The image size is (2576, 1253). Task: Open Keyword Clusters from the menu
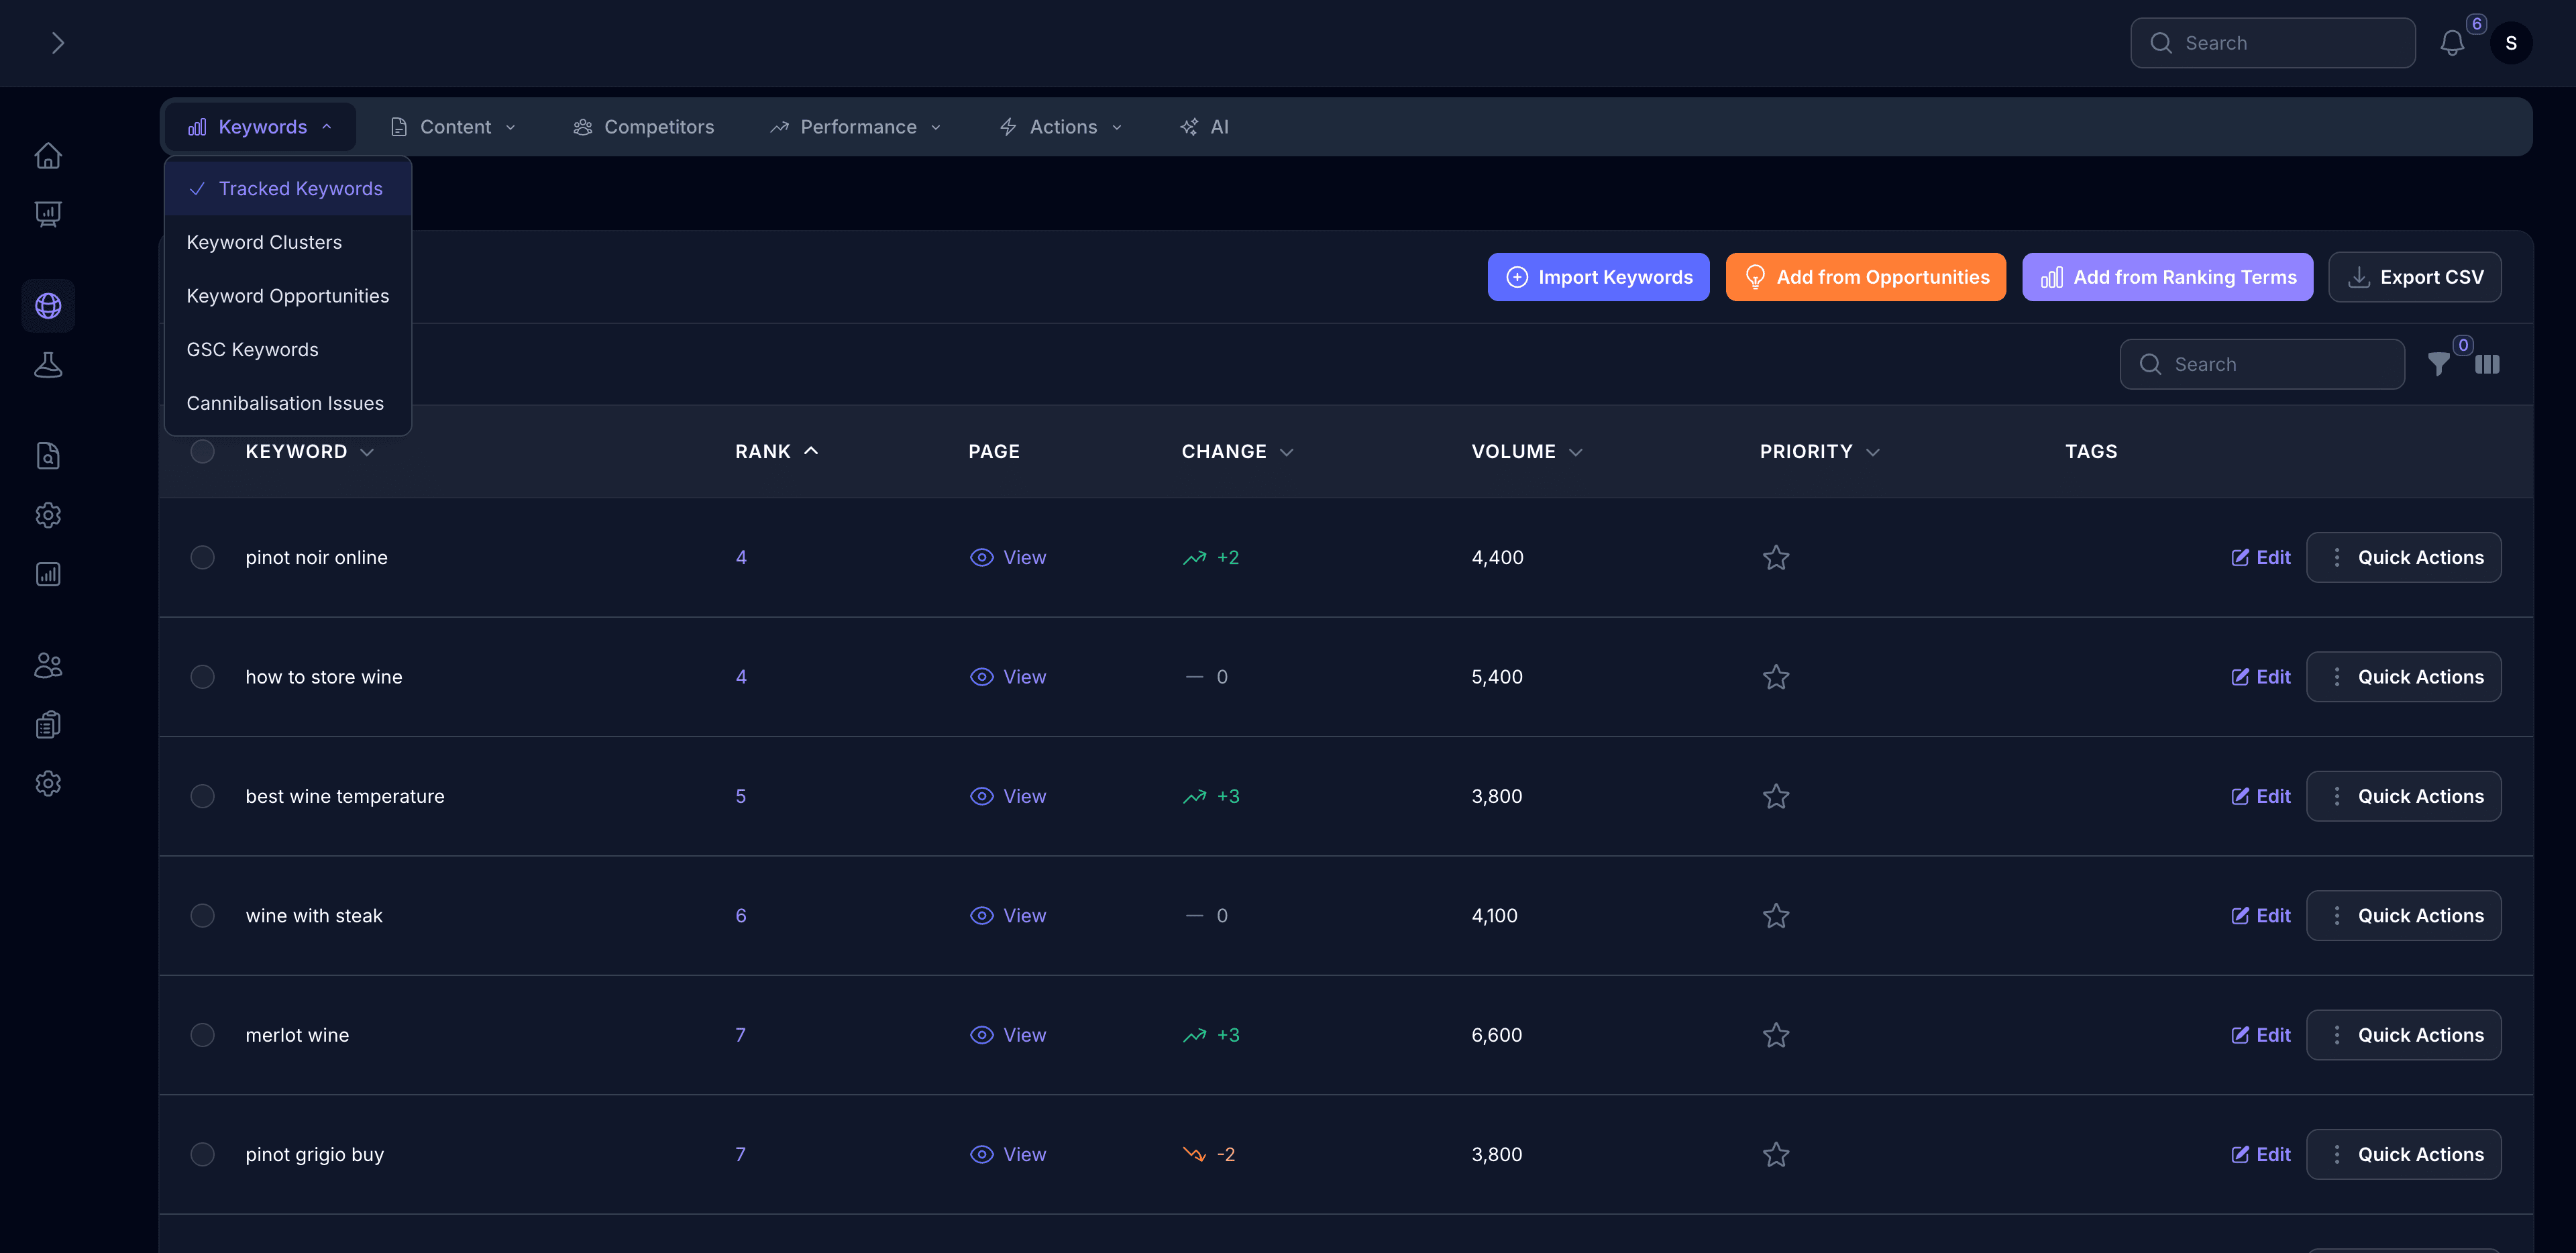[288, 242]
